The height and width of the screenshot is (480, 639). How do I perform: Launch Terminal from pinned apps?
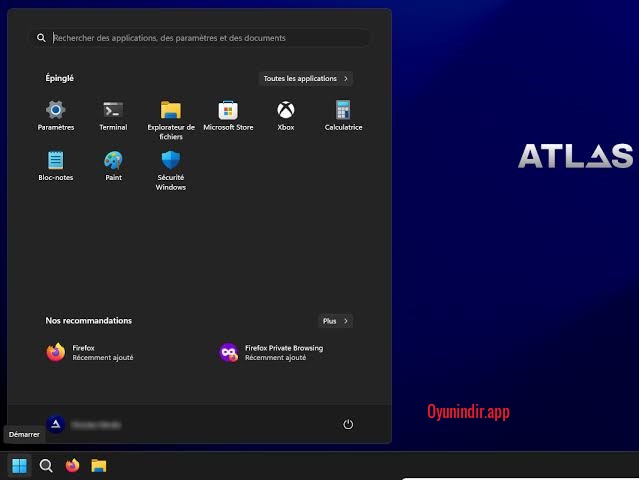tap(113, 115)
